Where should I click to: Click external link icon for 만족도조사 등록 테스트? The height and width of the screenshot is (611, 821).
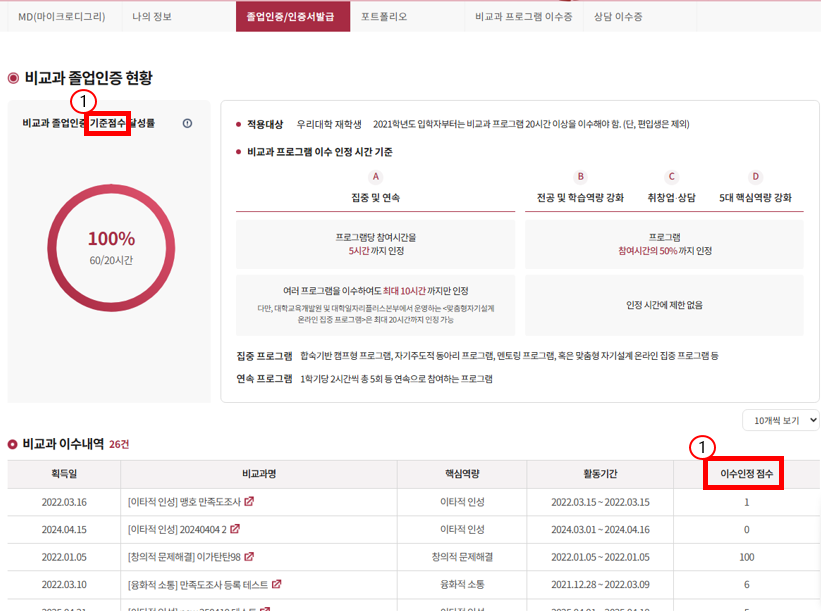pos(276,584)
